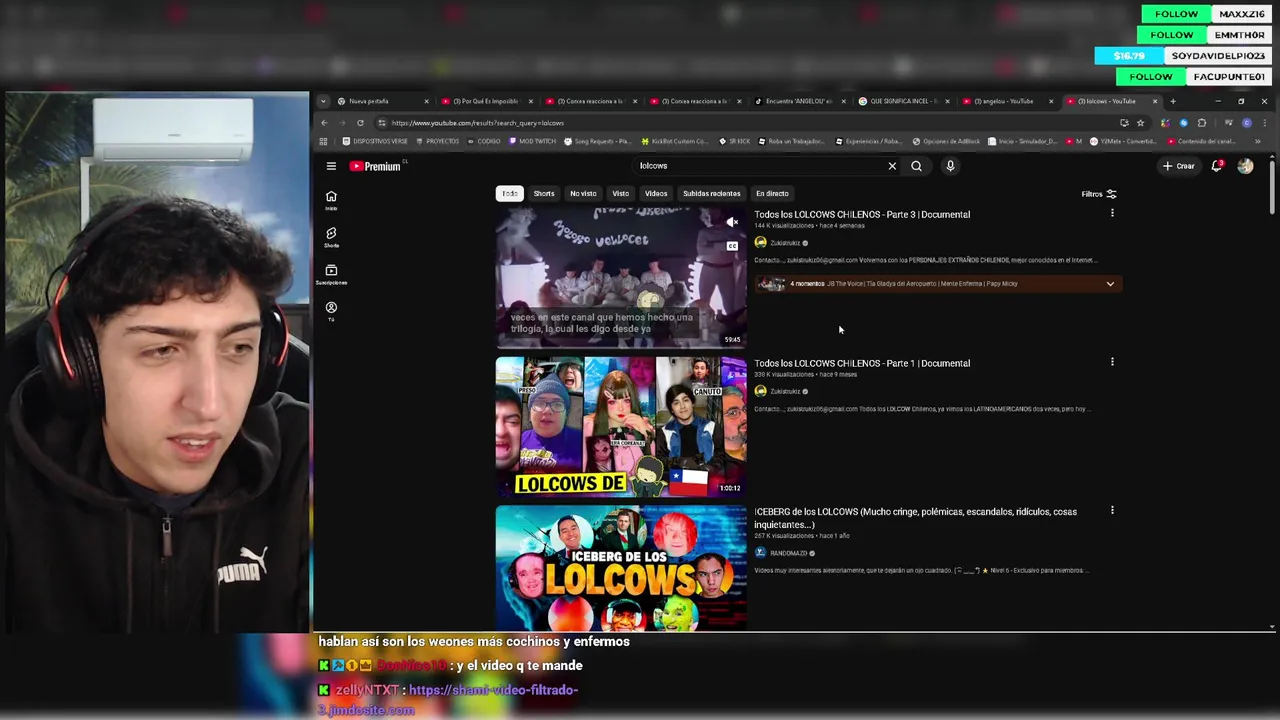Go to Inicio in YouTube sidebar

331,200
